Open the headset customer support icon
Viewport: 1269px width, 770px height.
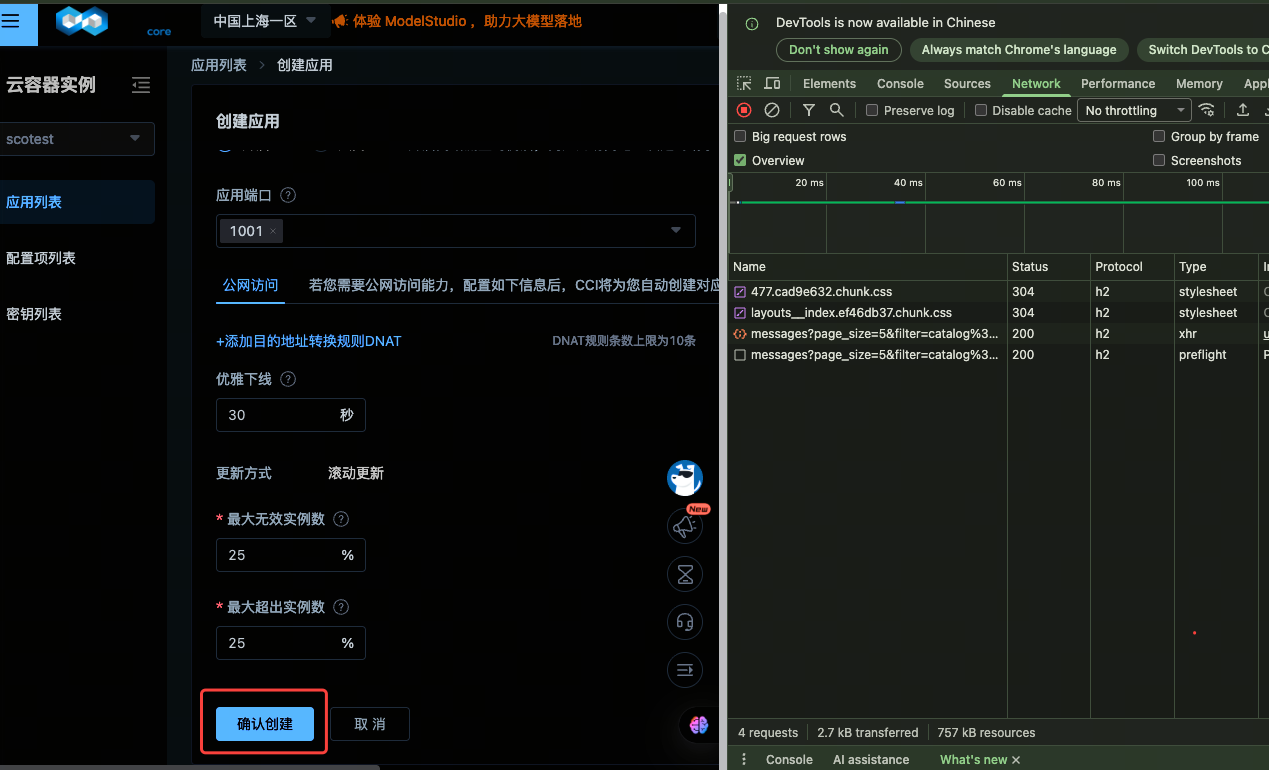[x=685, y=622]
